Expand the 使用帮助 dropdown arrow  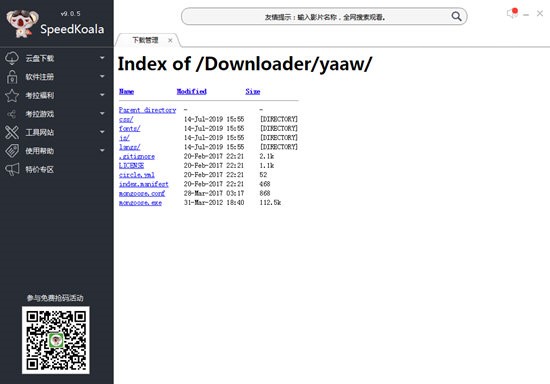102,150
